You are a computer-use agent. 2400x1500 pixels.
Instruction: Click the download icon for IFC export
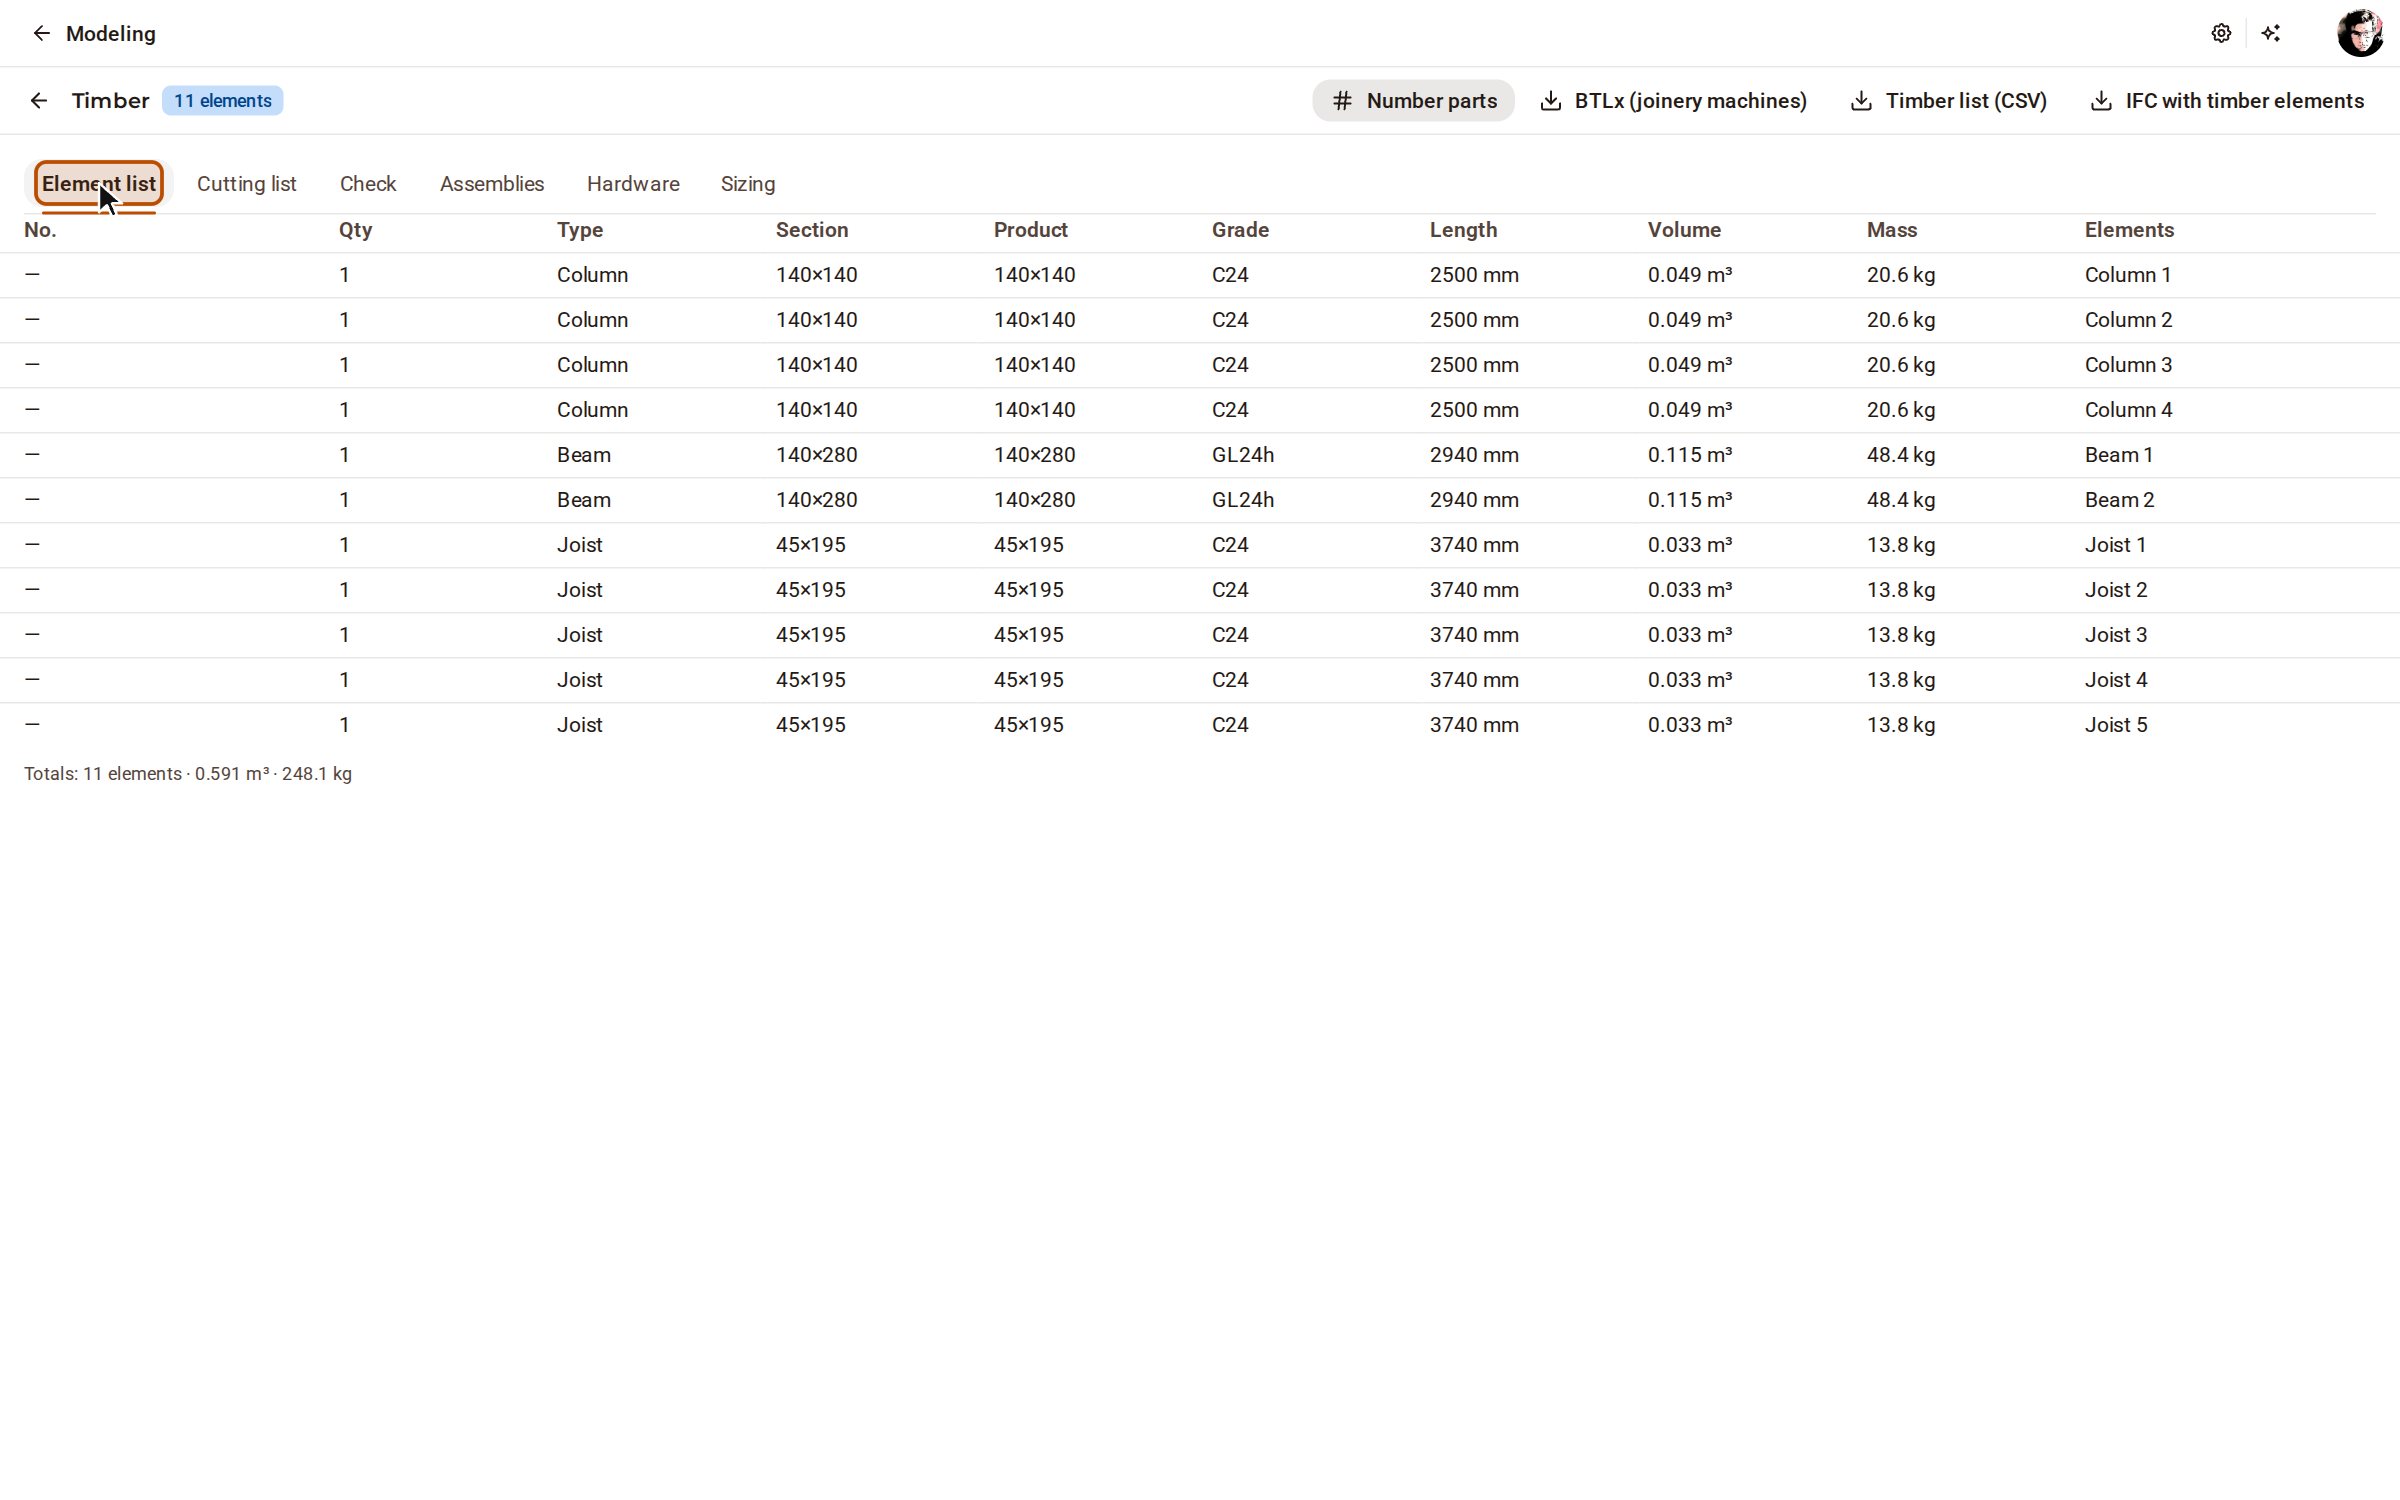pyautogui.click(x=2101, y=101)
